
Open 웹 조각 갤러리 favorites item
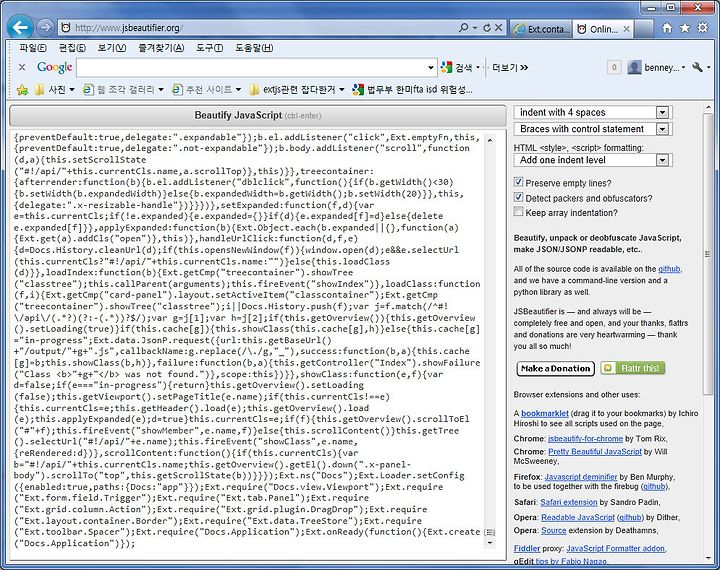coord(123,90)
